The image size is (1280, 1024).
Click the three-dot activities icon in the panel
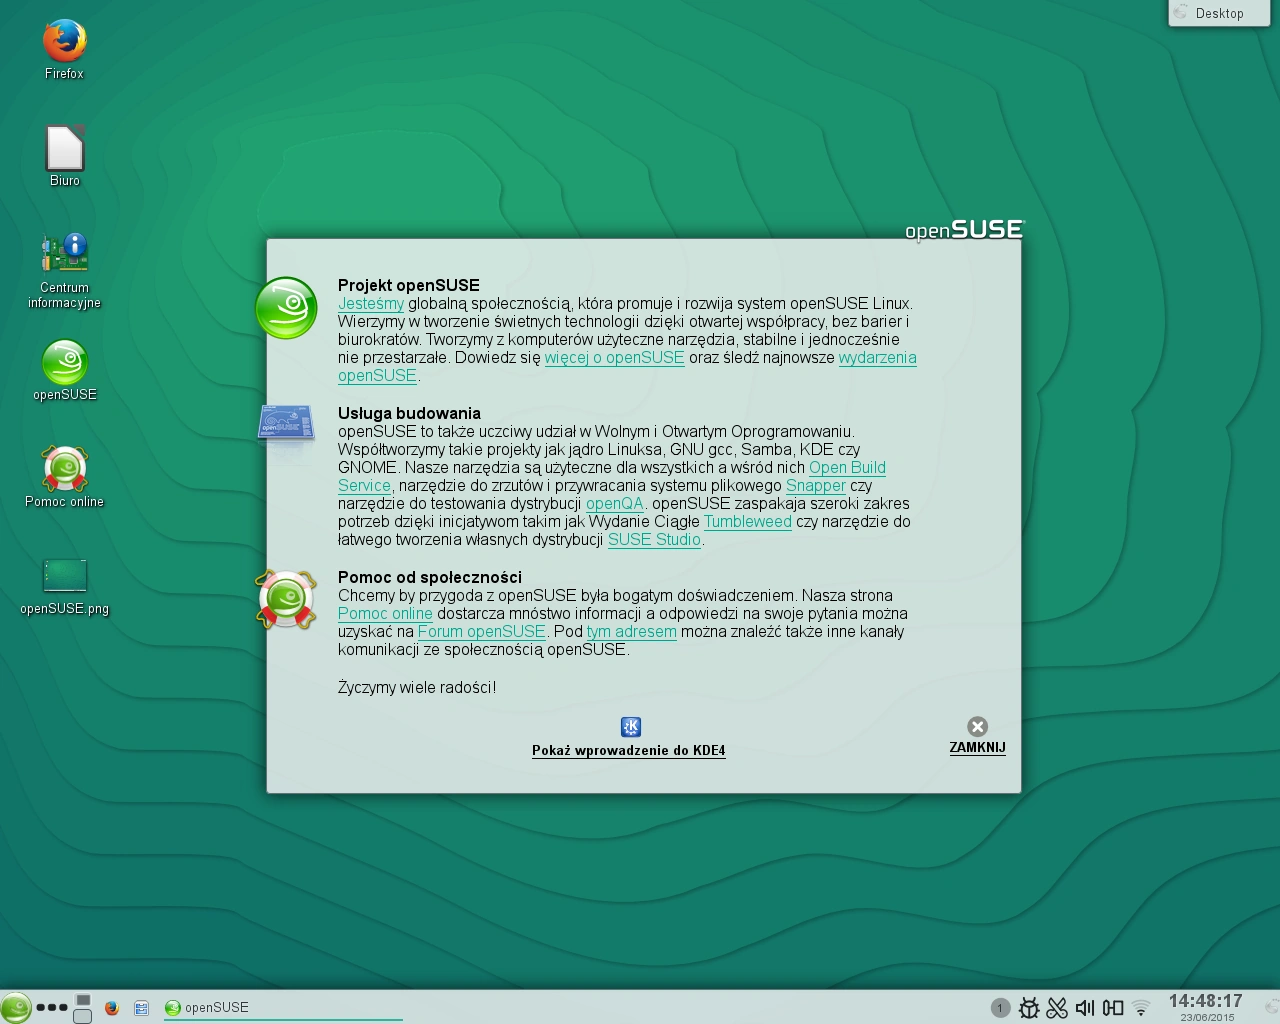point(52,1008)
